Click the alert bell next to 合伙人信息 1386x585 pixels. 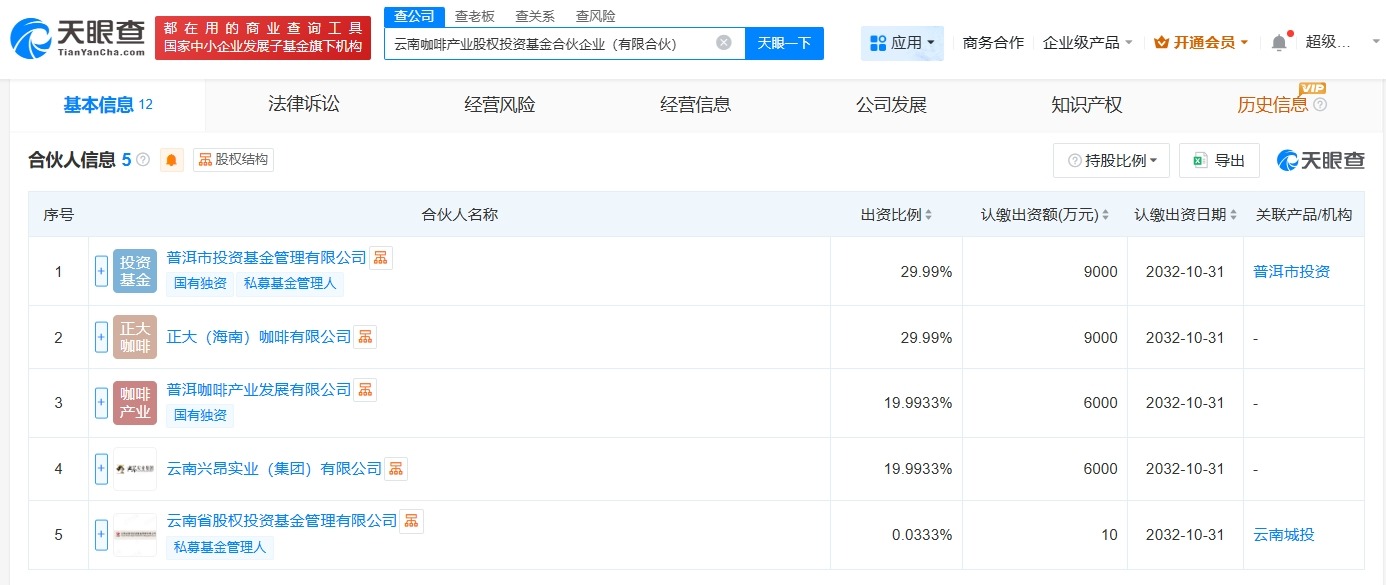(171, 159)
